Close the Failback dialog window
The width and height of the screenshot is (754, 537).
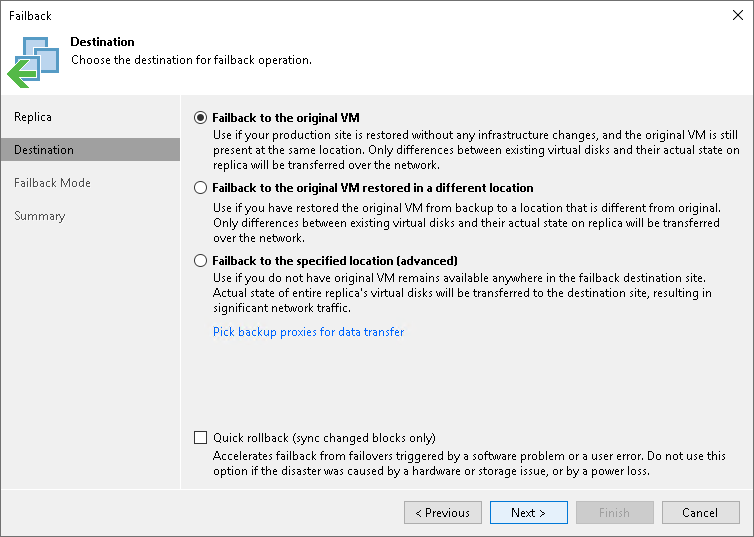point(734,16)
